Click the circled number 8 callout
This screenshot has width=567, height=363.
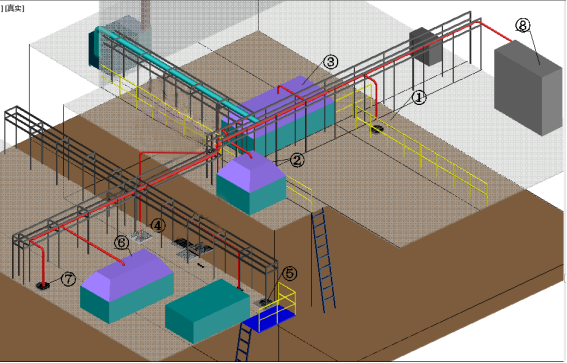coord(523,25)
